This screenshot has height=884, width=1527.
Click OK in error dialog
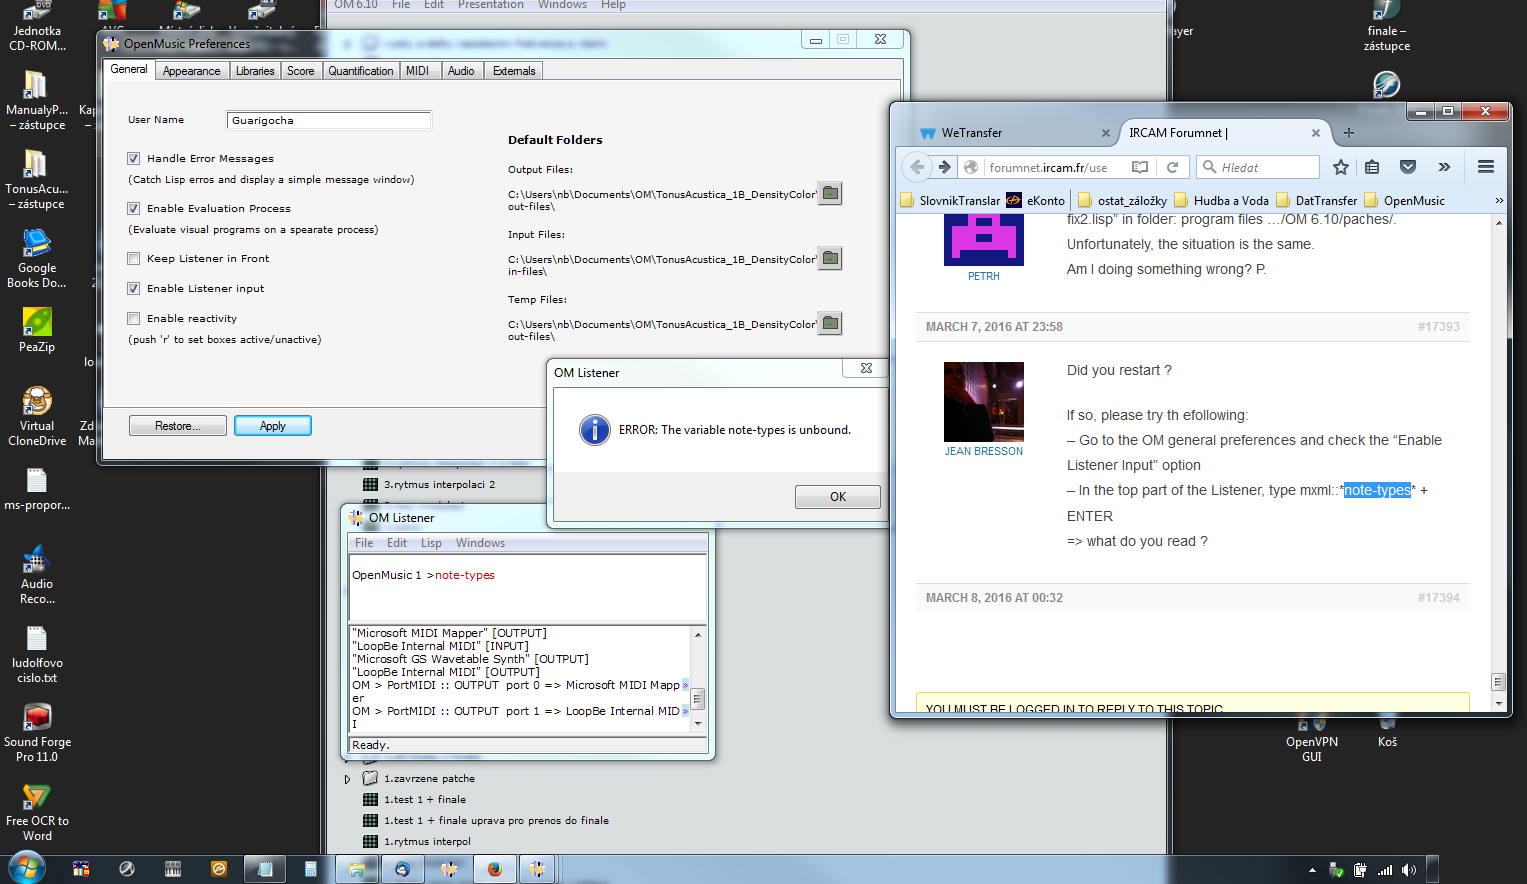(838, 497)
